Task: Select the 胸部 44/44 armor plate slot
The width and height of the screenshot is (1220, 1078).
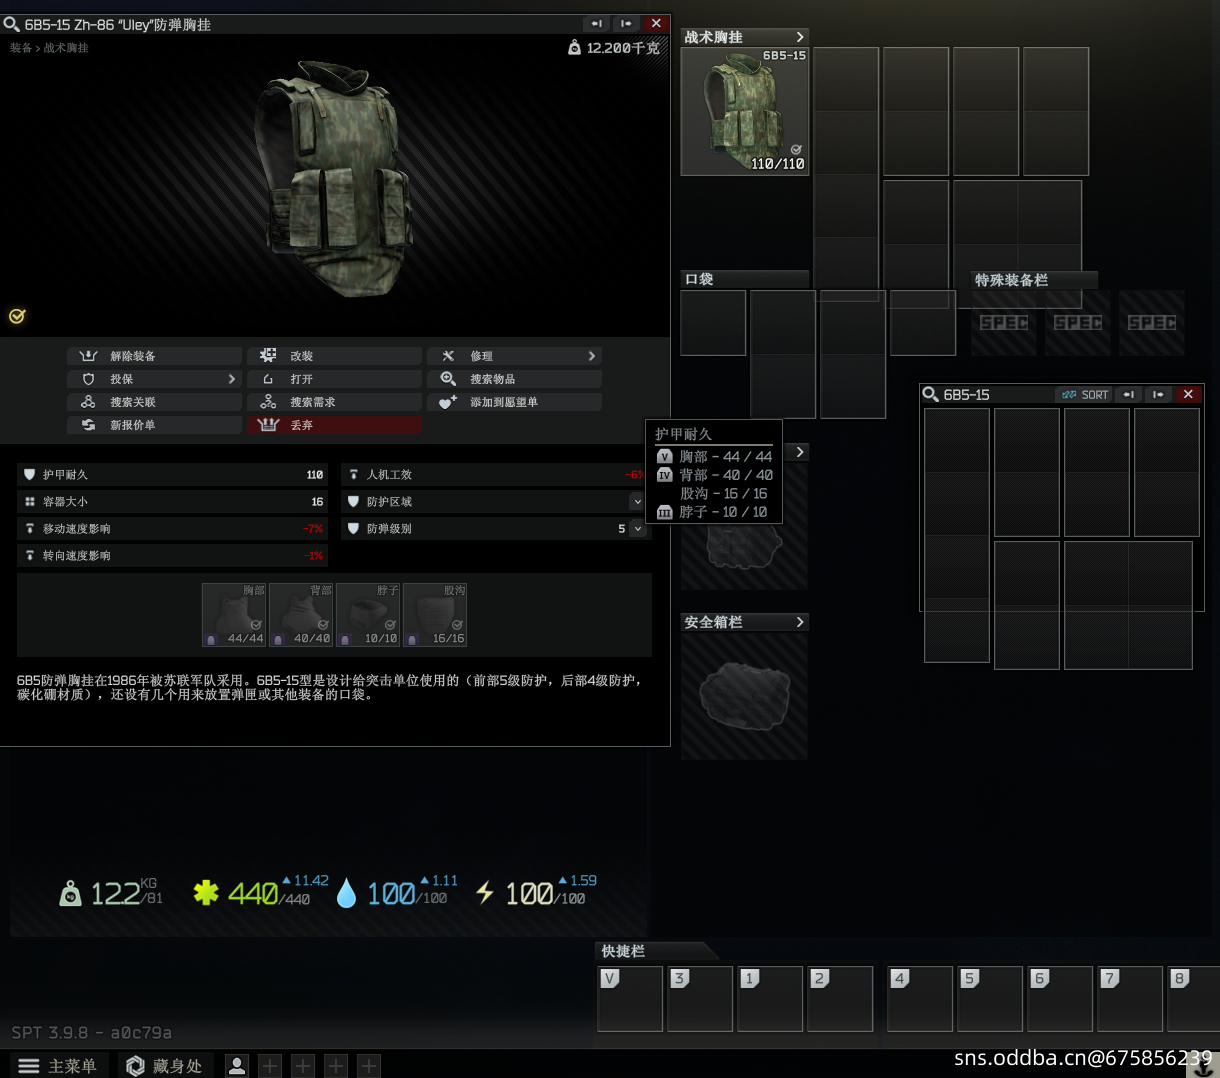Action: click(x=234, y=615)
